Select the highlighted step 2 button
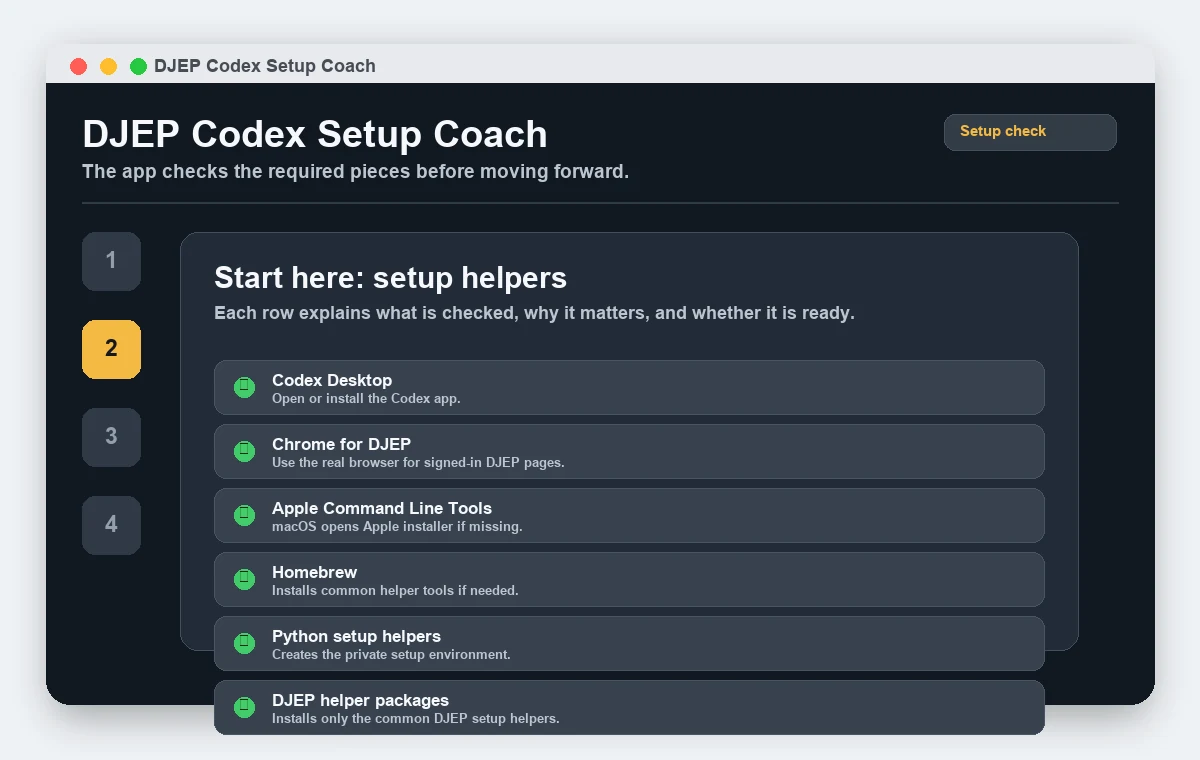 (111, 349)
